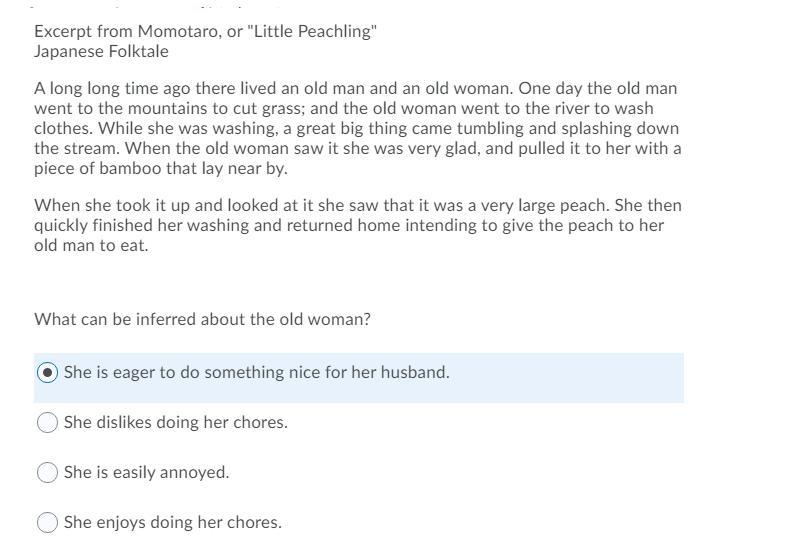Viewport: 789px width, 556px height.
Task: Click the line starting 'quickly finished her washing'
Action: (348, 226)
